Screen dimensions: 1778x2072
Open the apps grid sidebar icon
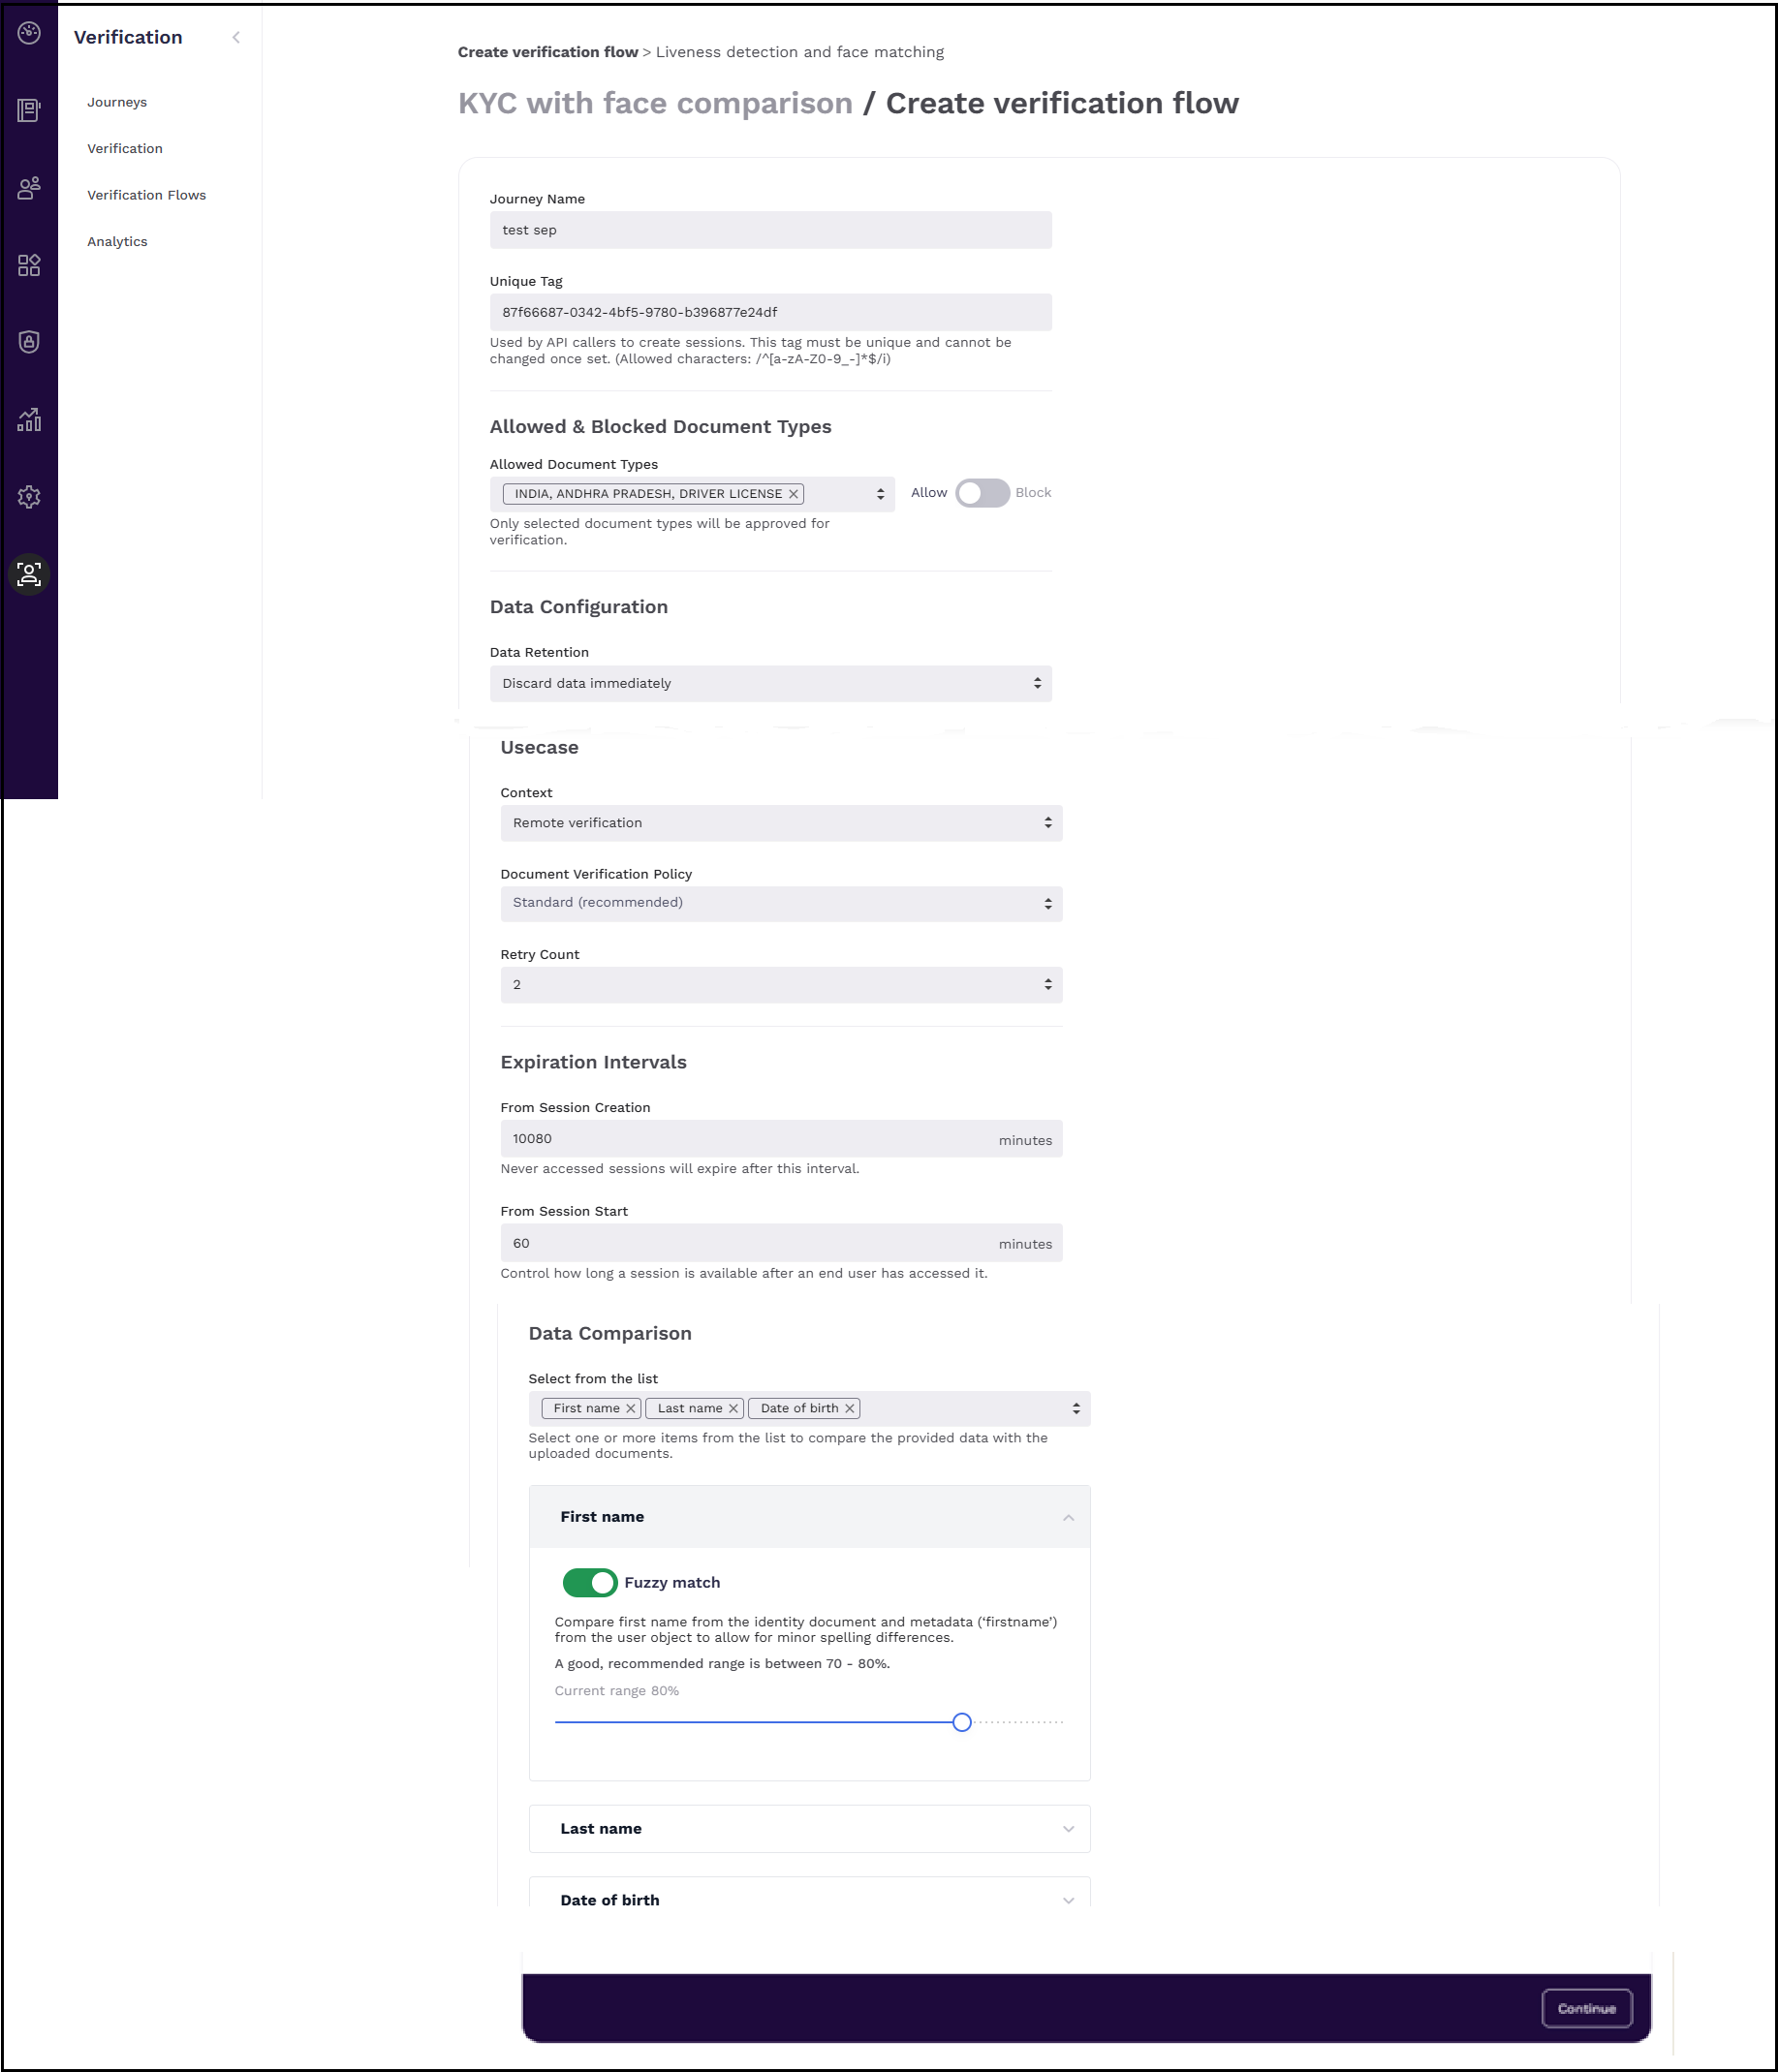tap(29, 265)
